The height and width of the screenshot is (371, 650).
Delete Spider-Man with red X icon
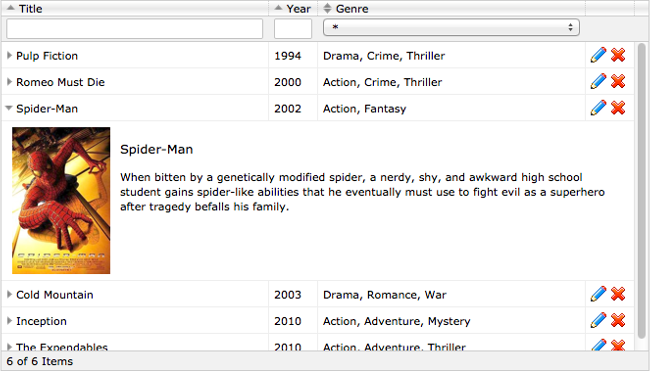tap(618, 108)
